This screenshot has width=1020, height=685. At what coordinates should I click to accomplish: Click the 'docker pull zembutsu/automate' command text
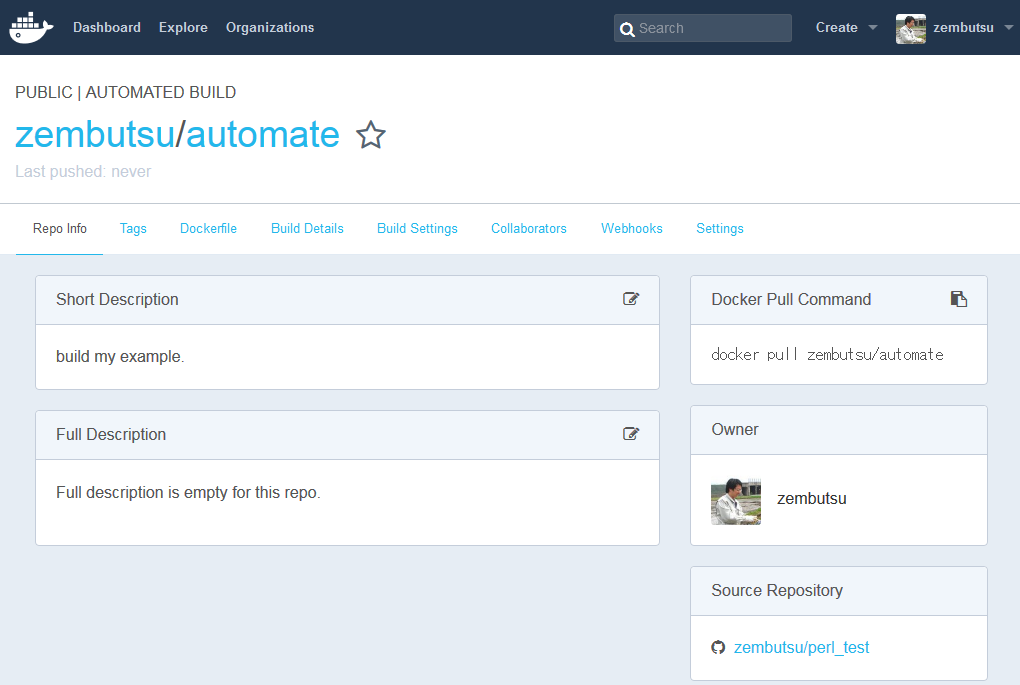click(827, 355)
